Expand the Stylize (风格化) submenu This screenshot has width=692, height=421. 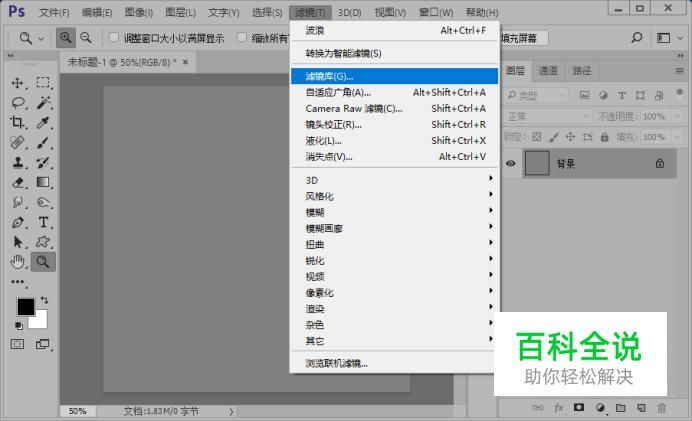tap(393, 196)
